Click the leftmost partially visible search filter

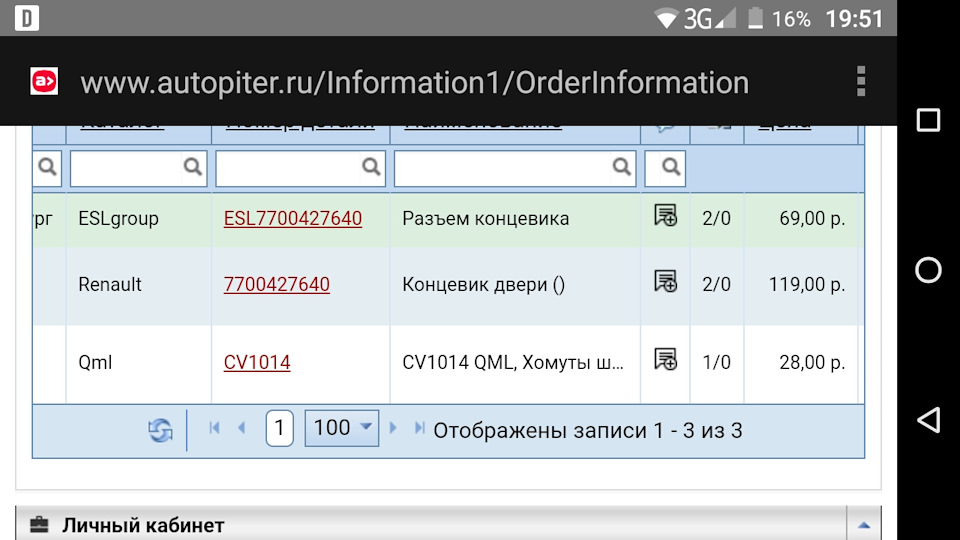click(x=47, y=168)
